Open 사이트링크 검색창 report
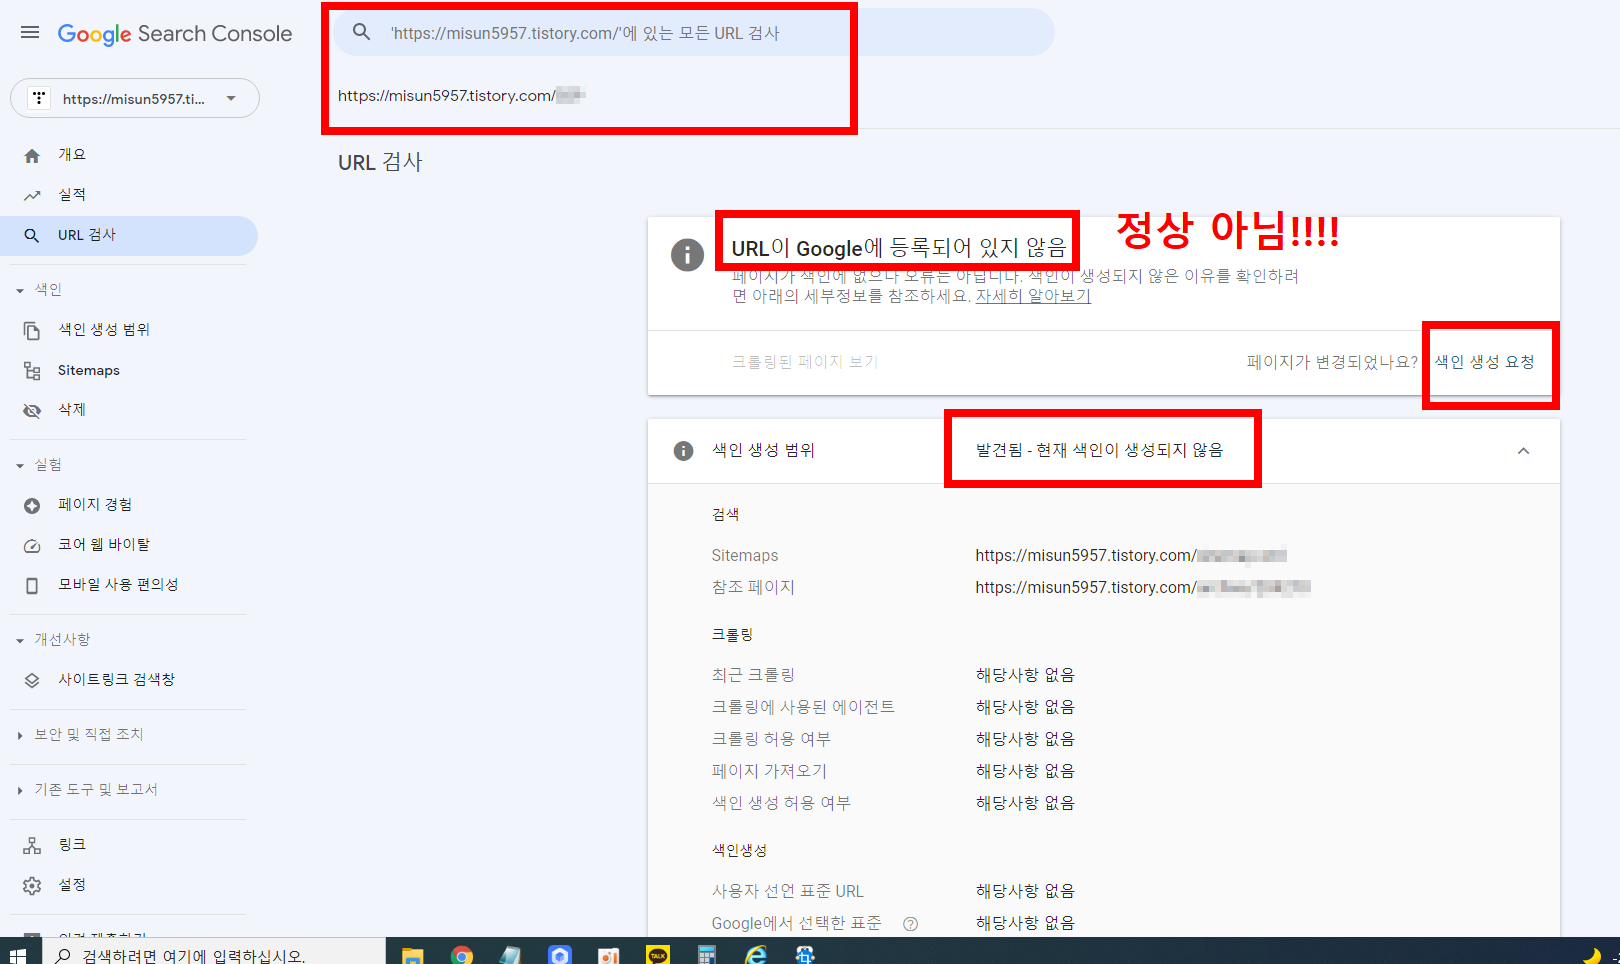Screen dimensions: 1620x964 116,679
